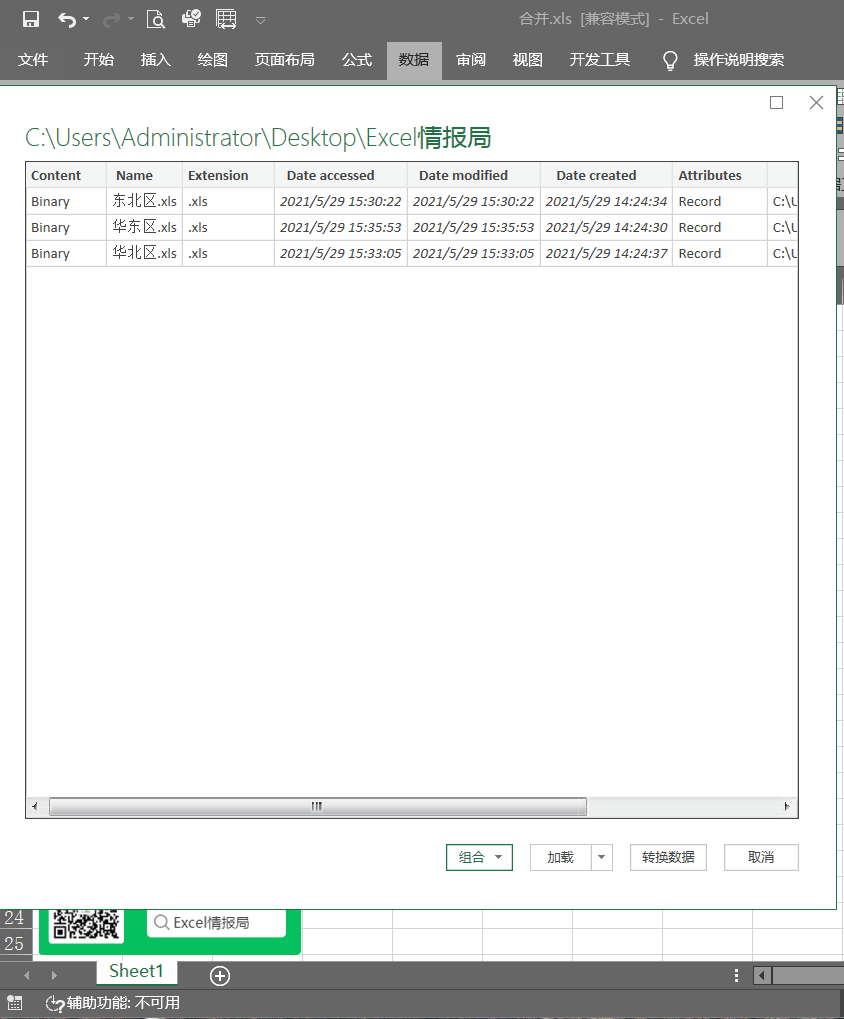The height and width of the screenshot is (1019, 844).
Task: Click the printer-with-checkmark quick print icon
Action: 191,19
